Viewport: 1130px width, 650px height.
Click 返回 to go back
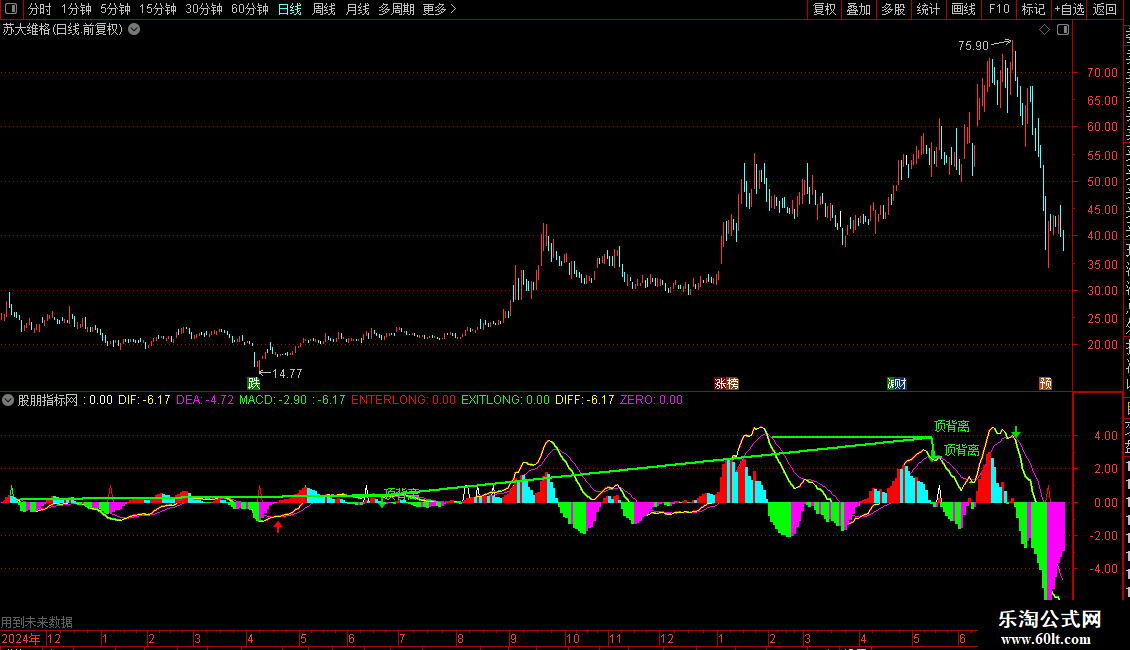[x=1105, y=9]
